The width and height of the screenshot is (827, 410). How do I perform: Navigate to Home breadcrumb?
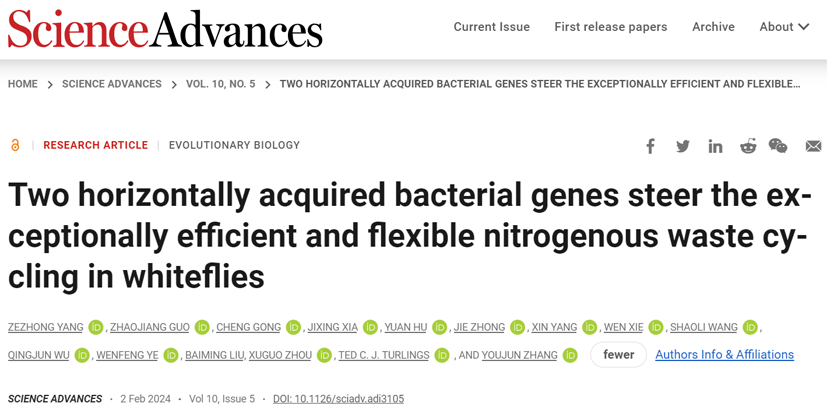pyautogui.click(x=23, y=84)
